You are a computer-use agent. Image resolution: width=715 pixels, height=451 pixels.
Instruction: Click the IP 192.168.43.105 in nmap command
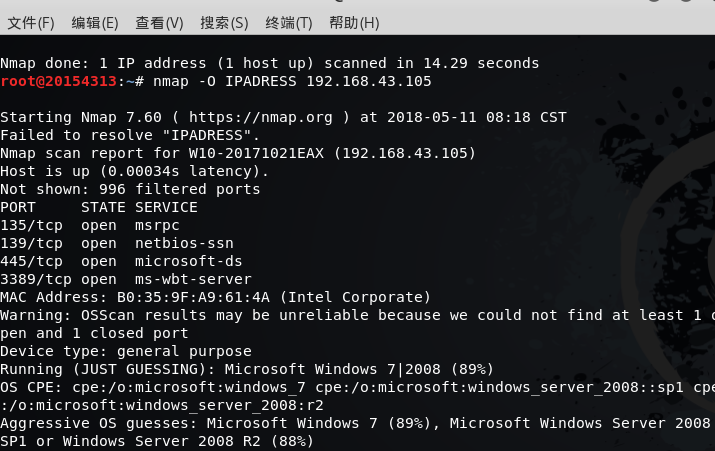point(369,81)
